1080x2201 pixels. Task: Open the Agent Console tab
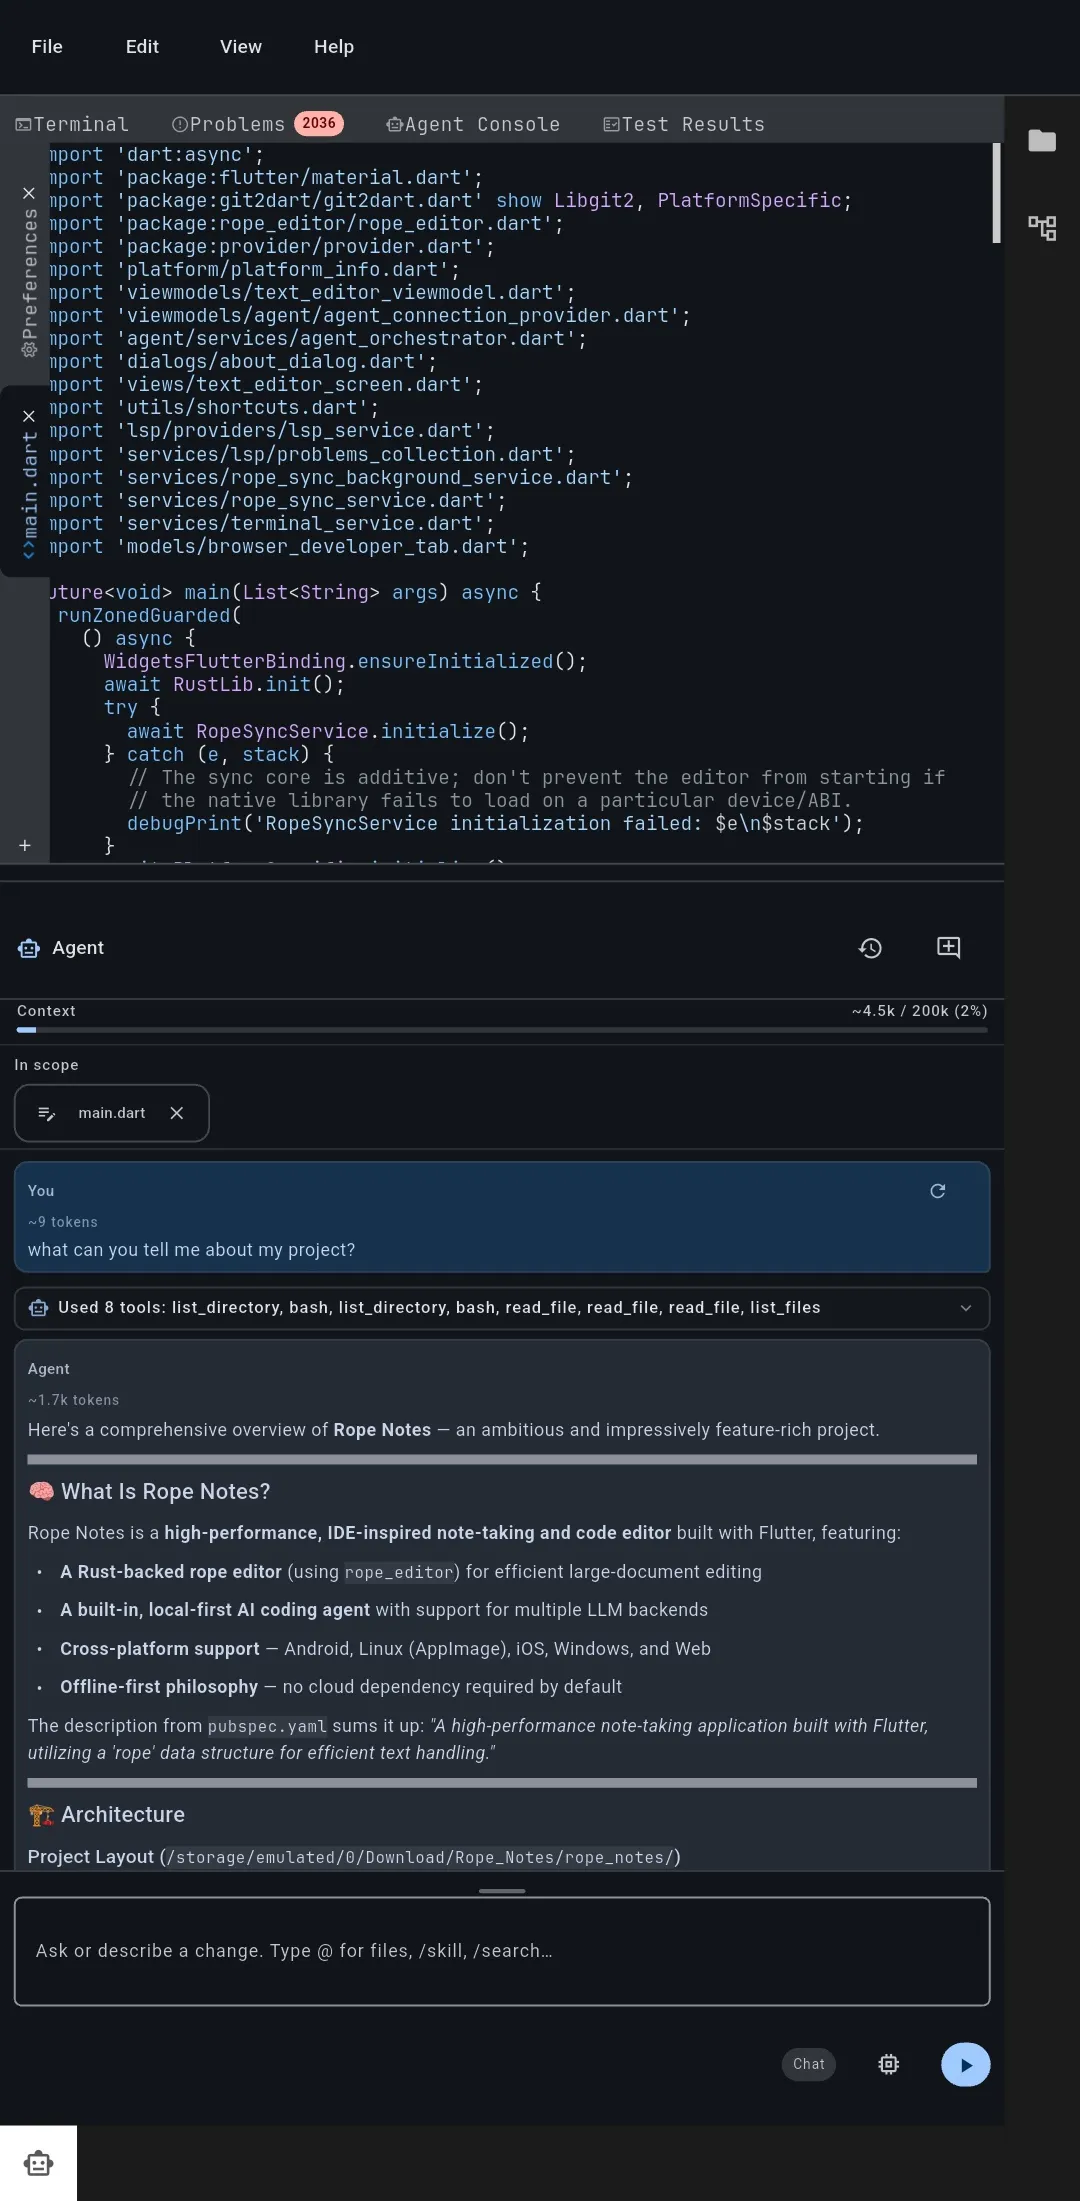473,124
